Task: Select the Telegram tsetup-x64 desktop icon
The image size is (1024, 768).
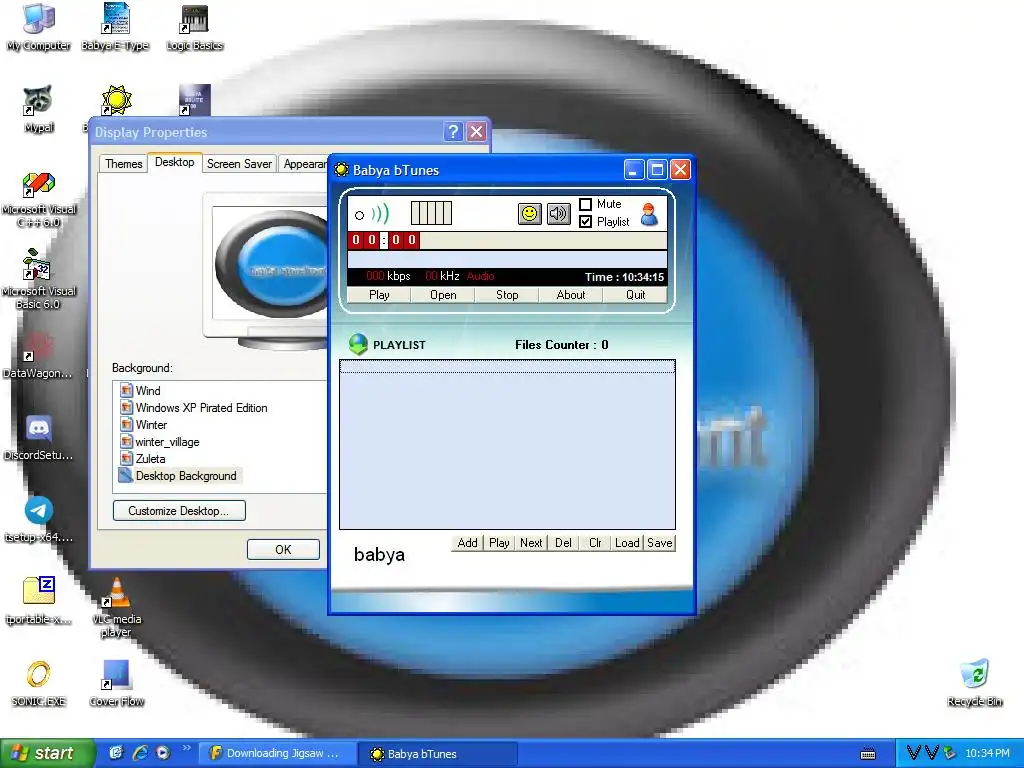Action: pos(39,520)
